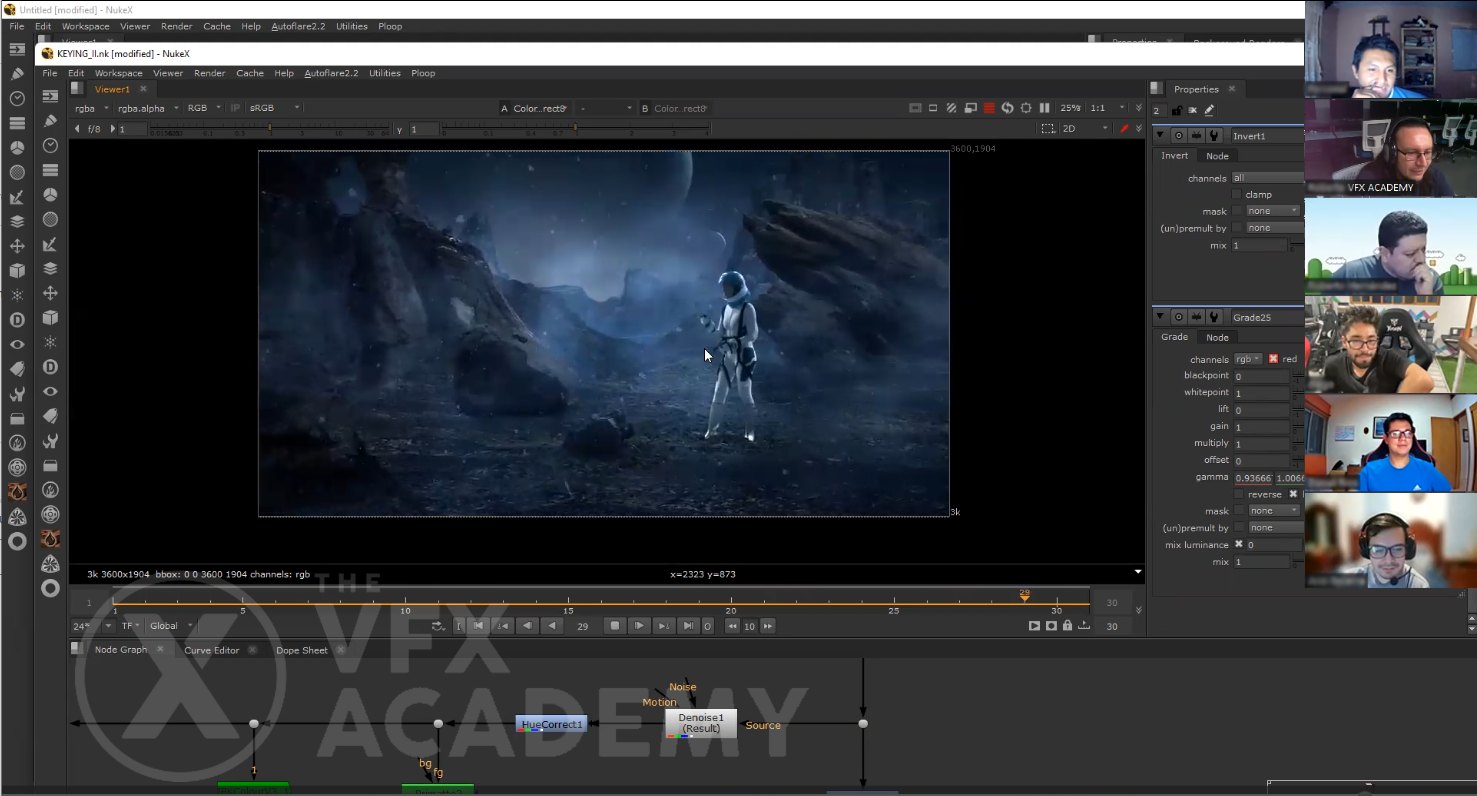Click the pencil edit icon in Properties
The image size is (1477, 796).
tap(1209, 110)
